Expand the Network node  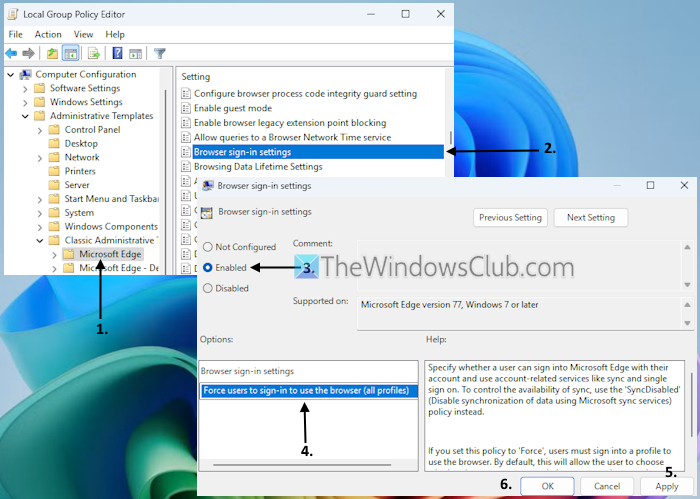click(x=40, y=158)
